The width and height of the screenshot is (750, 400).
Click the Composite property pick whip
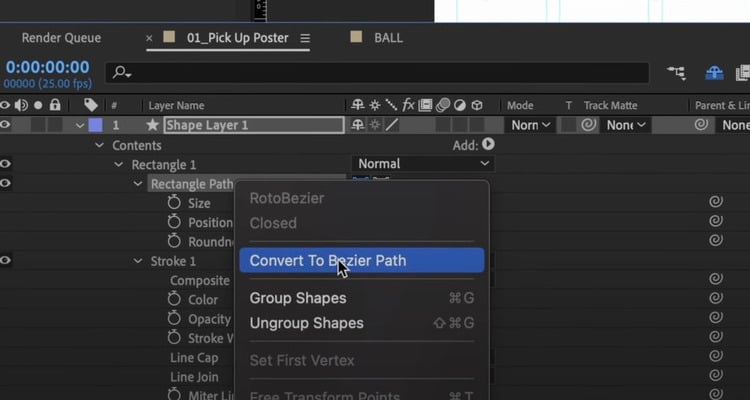pos(716,278)
